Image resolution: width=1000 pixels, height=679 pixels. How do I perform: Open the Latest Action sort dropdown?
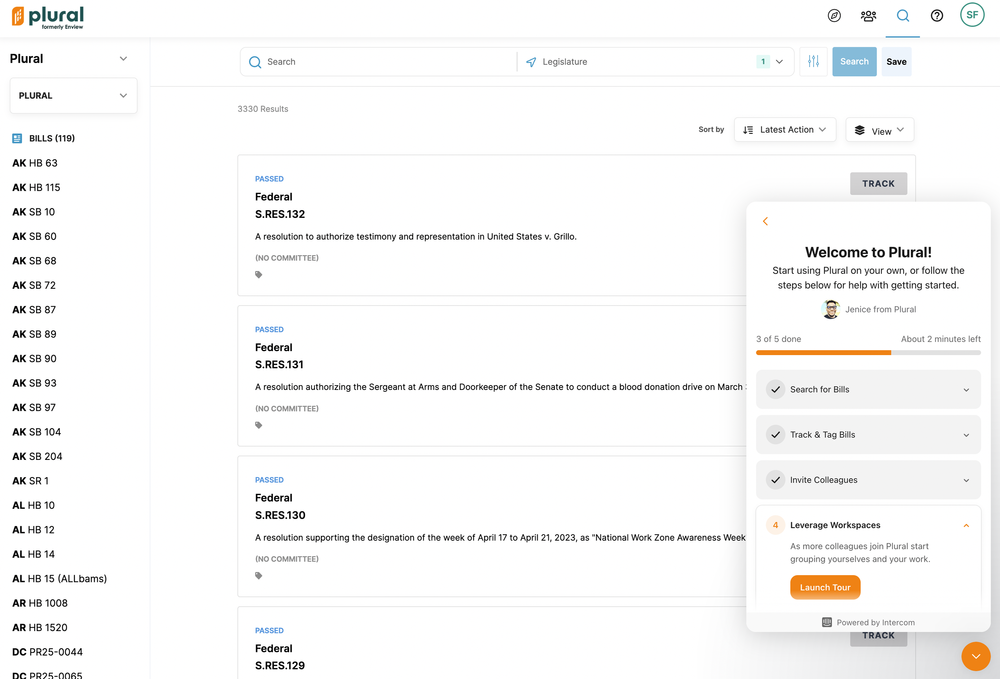click(785, 130)
